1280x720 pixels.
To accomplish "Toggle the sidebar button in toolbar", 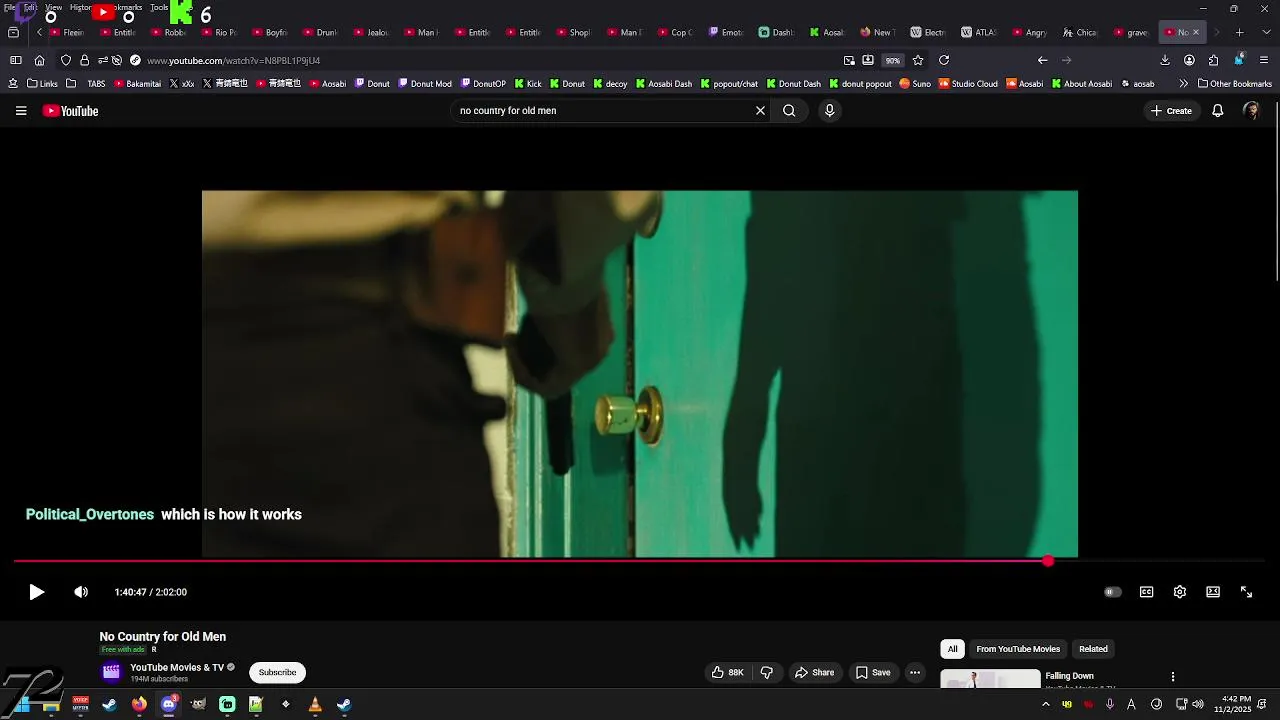I will coord(16,60).
